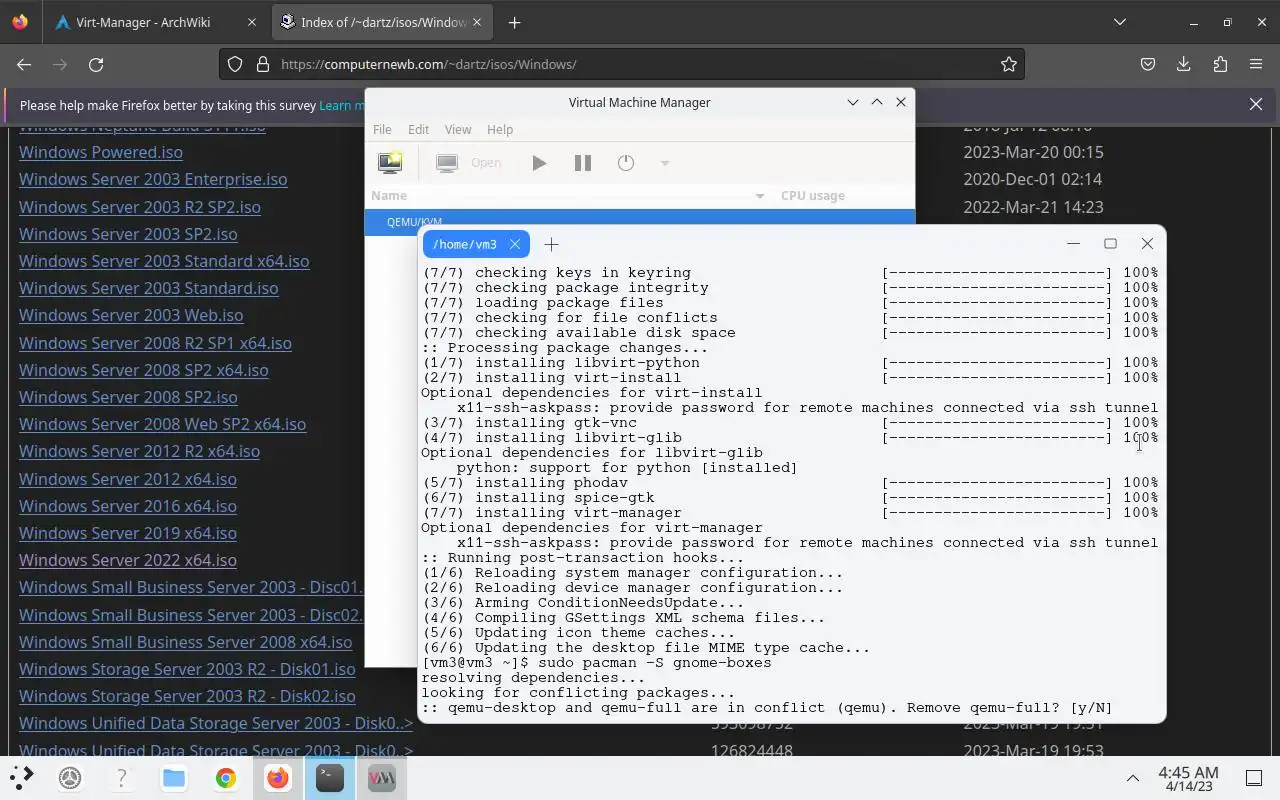
Task: Click the Firefox logo icon in tab bar
Action: click(x=20, y=22)
